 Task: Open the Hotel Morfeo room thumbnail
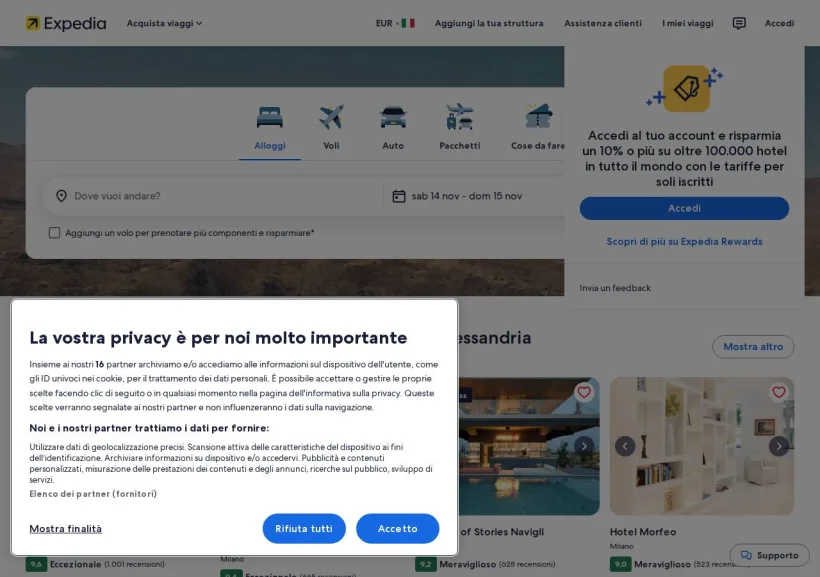tap(702, 446)
